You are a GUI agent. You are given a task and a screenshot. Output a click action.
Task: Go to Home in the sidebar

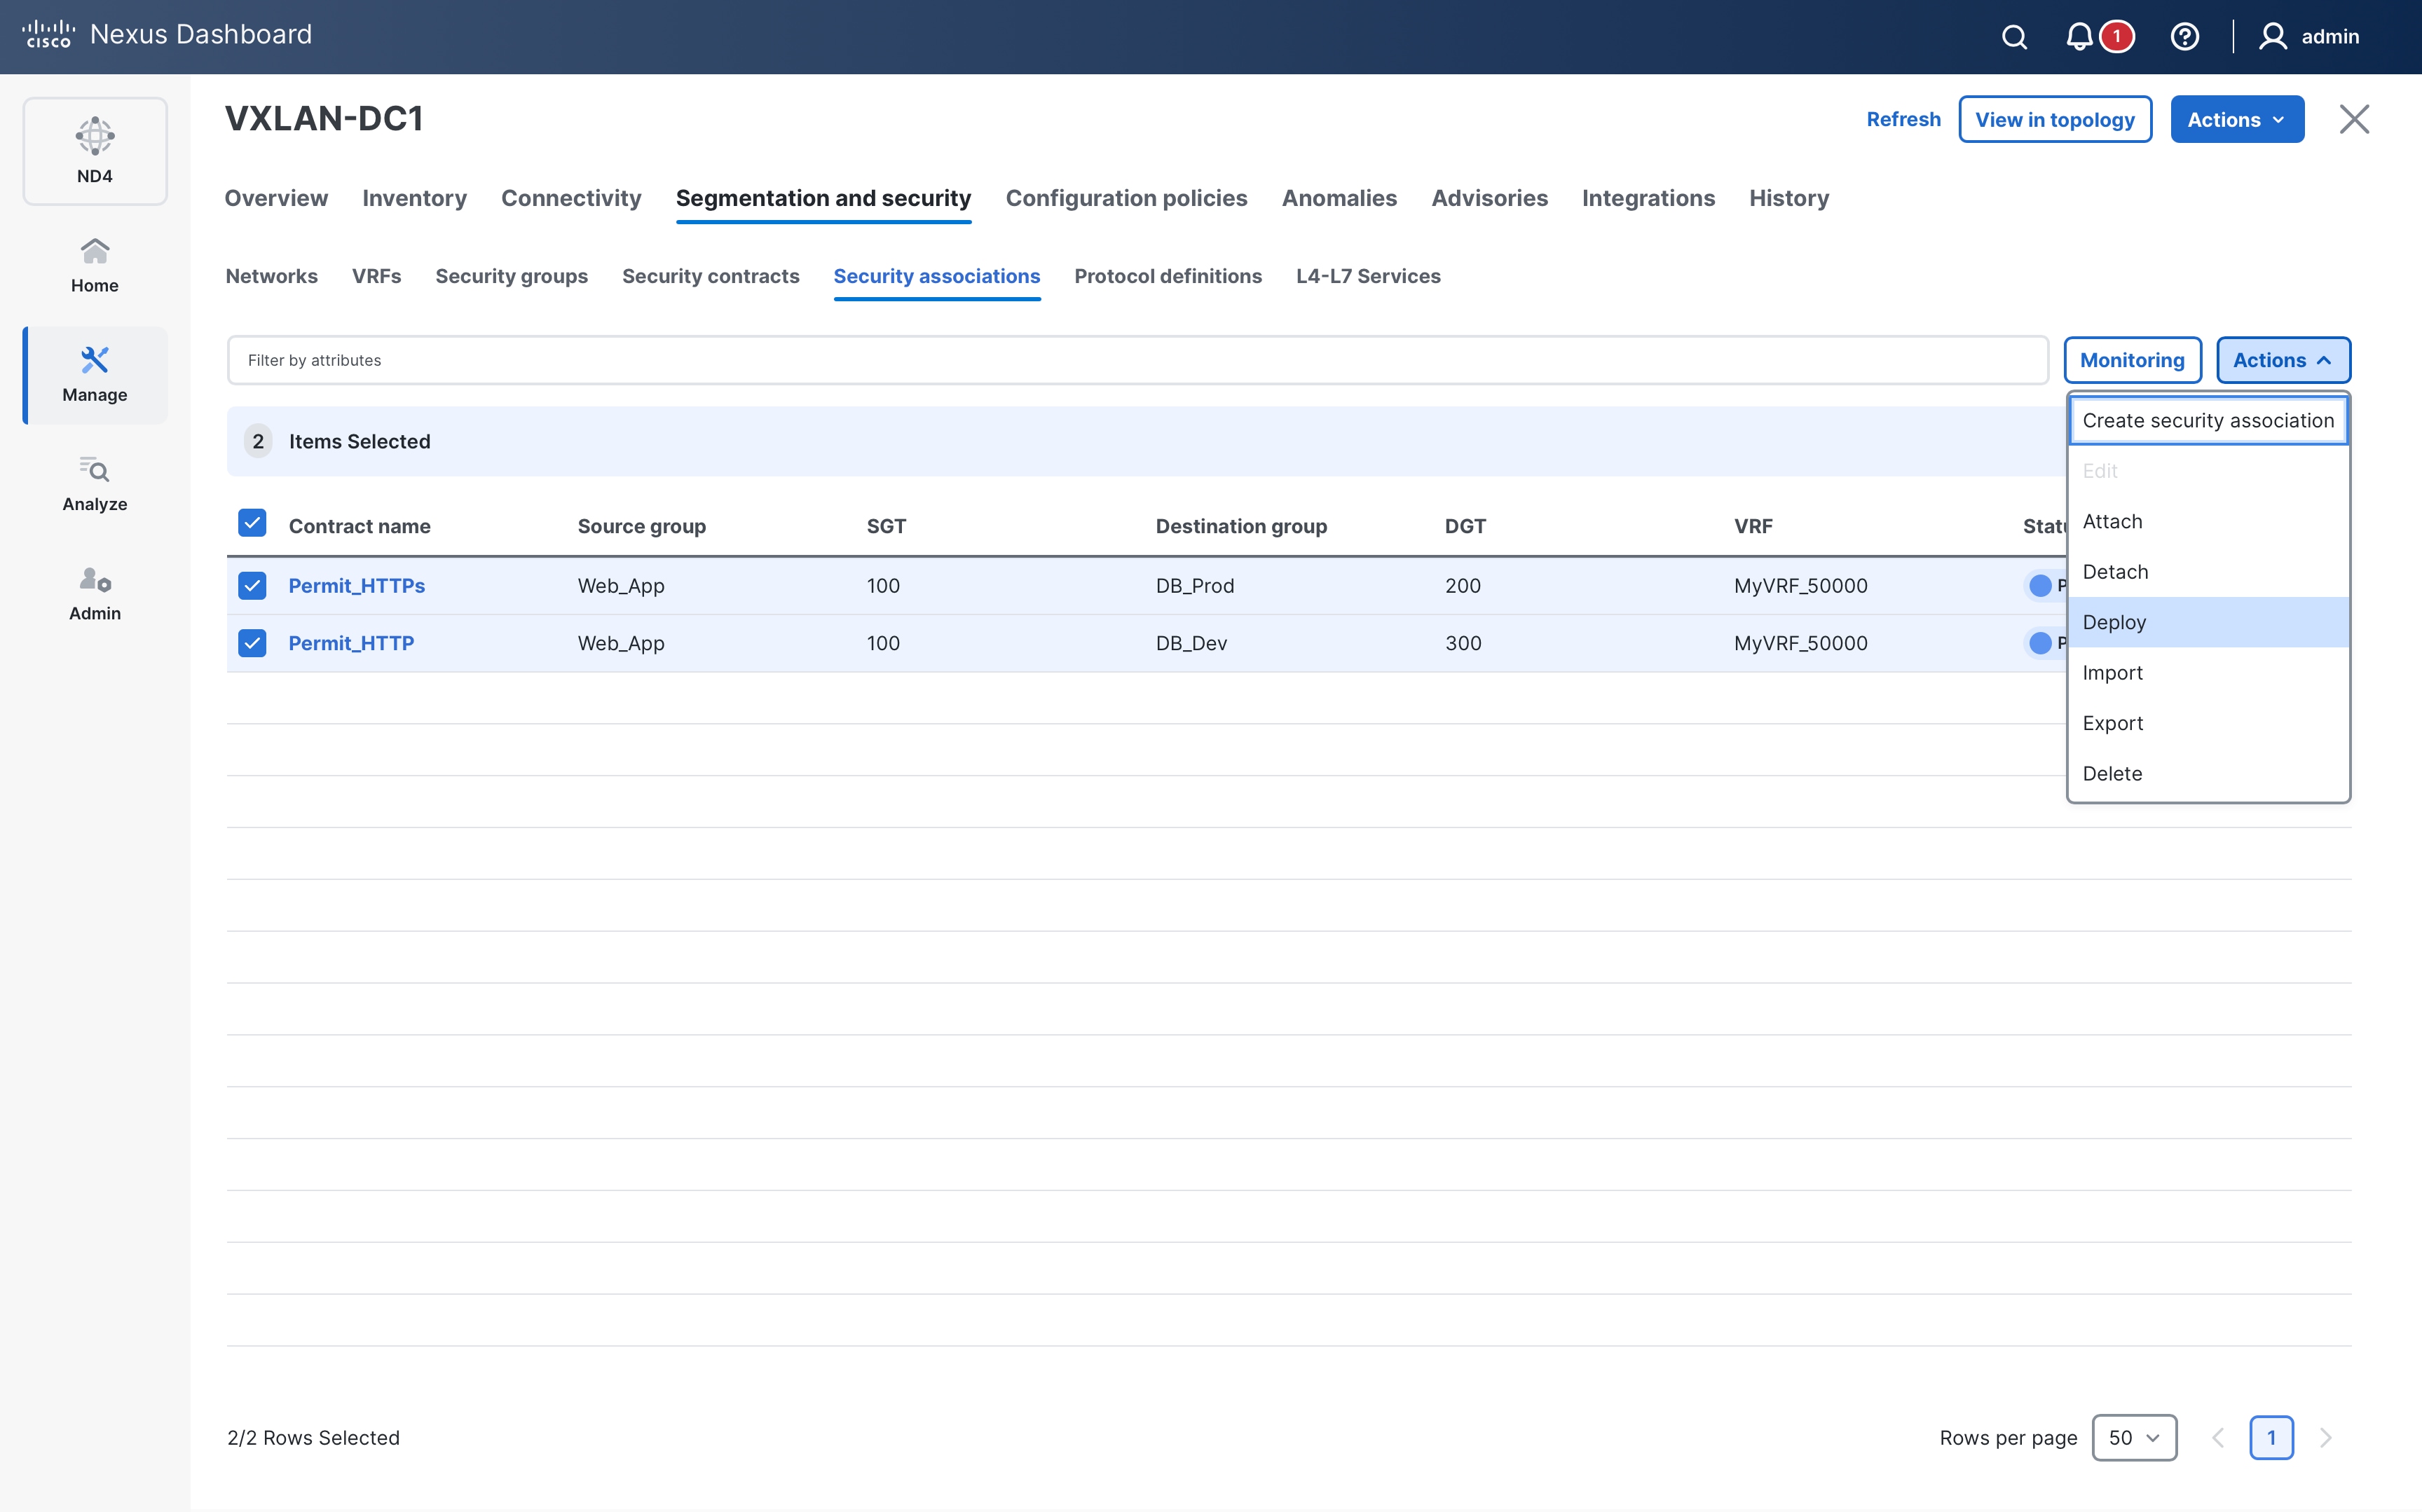tap(95, 265)
